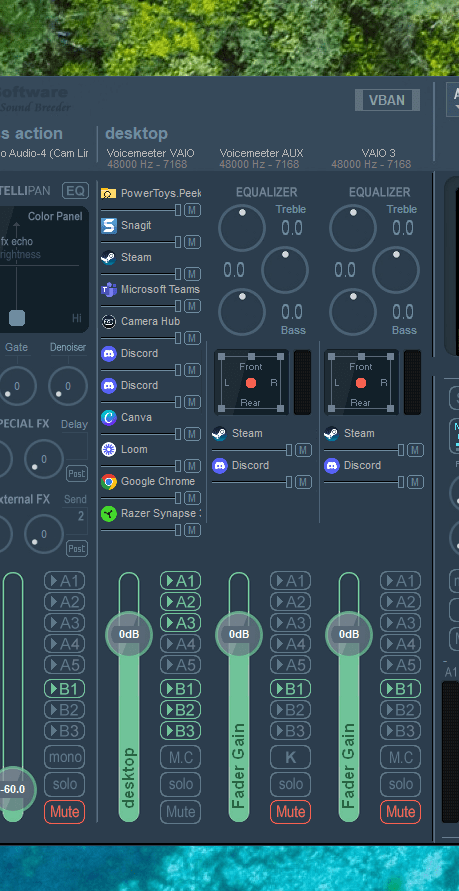This screenshot has width=459, height=891.
Task: Click the Steam icon in the VAIO 3 strip
Action: point(331,434)
